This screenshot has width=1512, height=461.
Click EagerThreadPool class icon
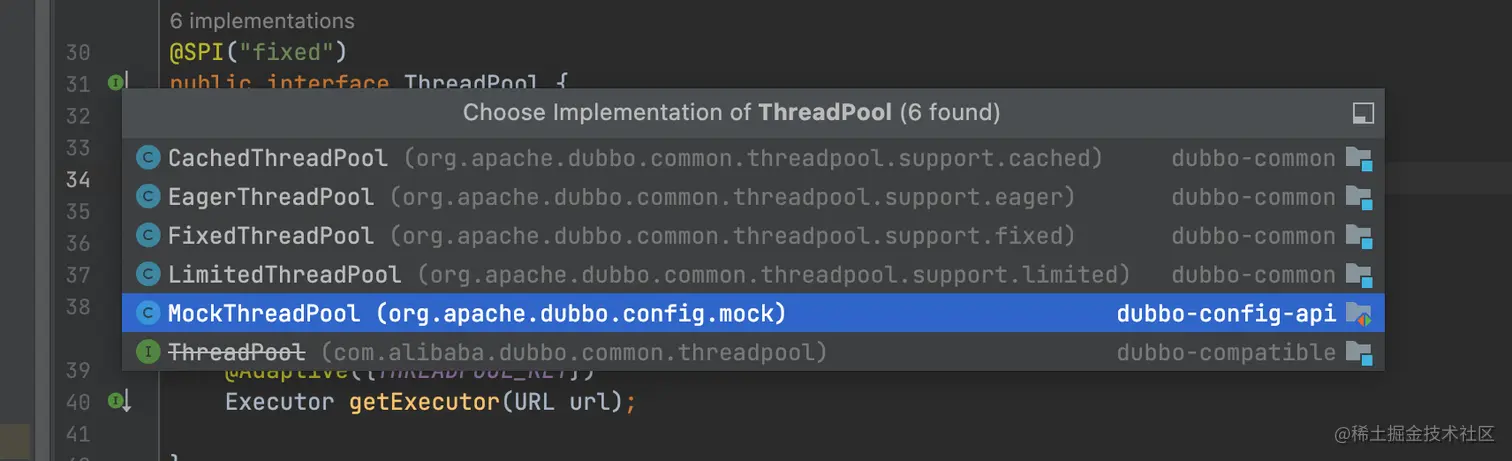(148, 197)
